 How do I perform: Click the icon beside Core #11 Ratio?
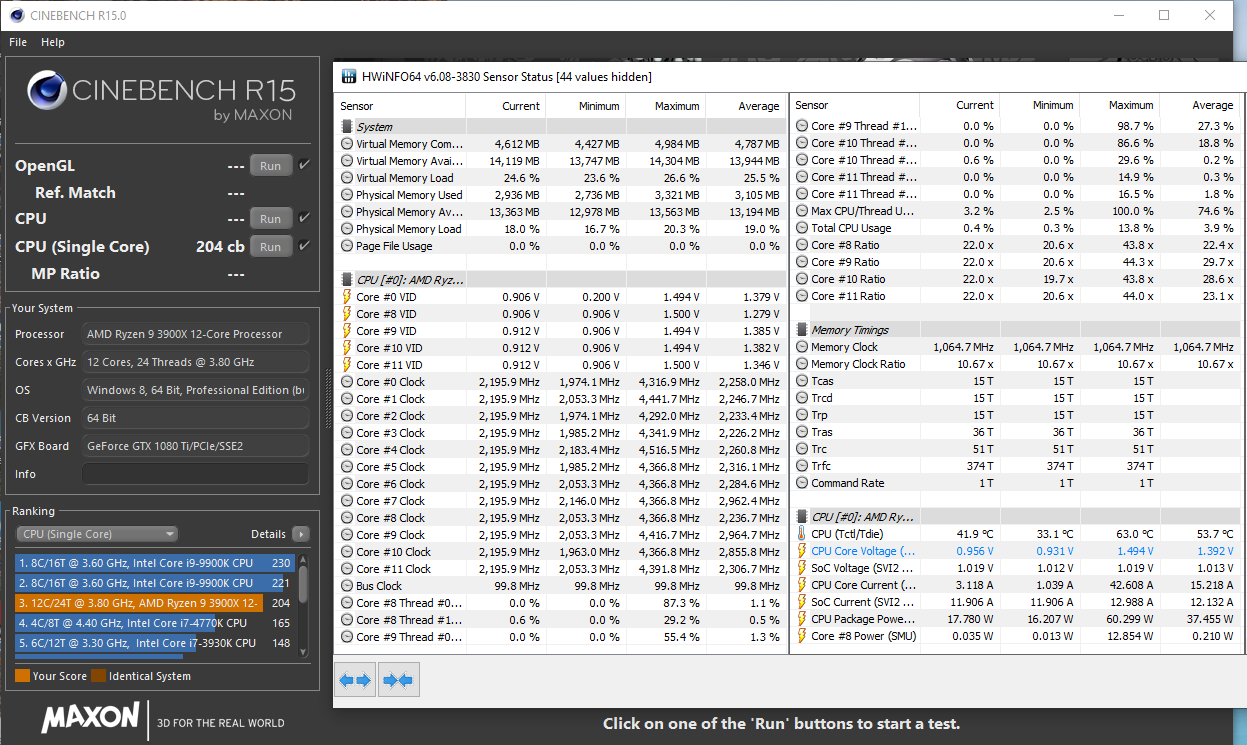[802, 296]
